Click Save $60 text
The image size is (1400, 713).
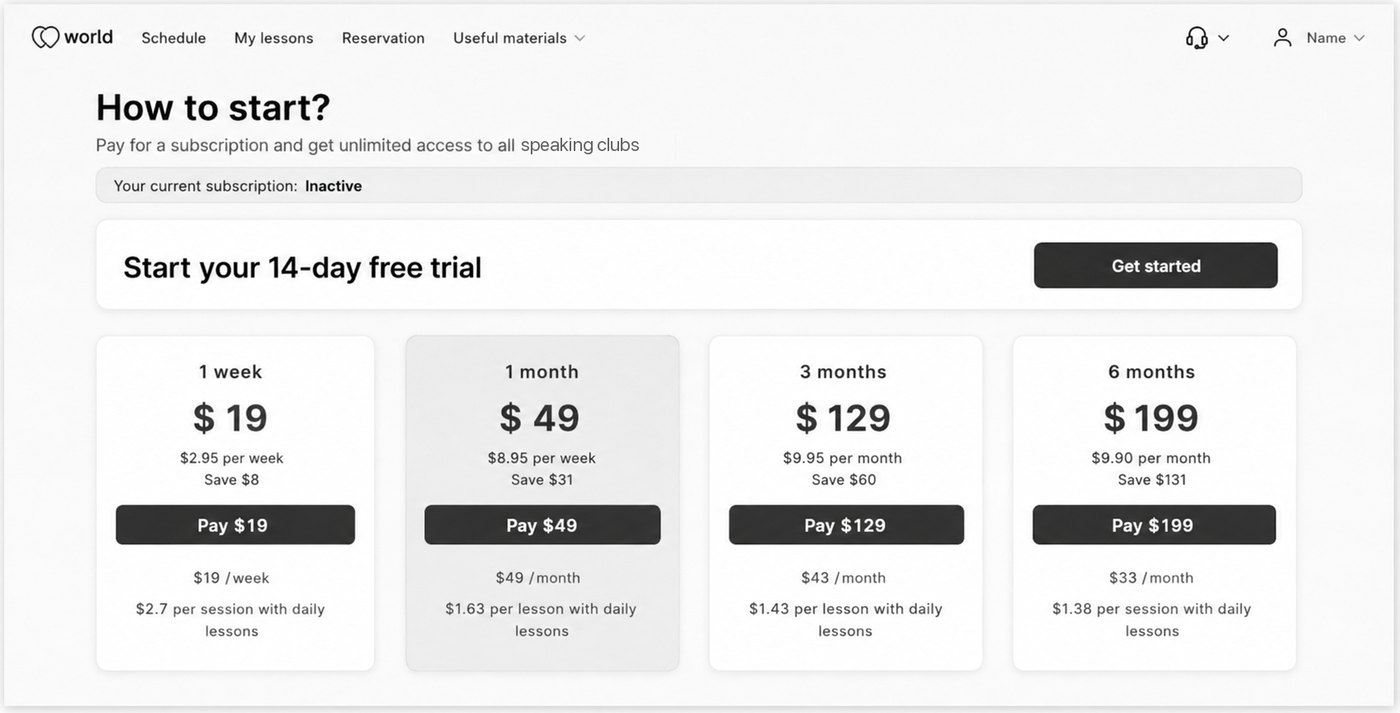tap(844, 480)
